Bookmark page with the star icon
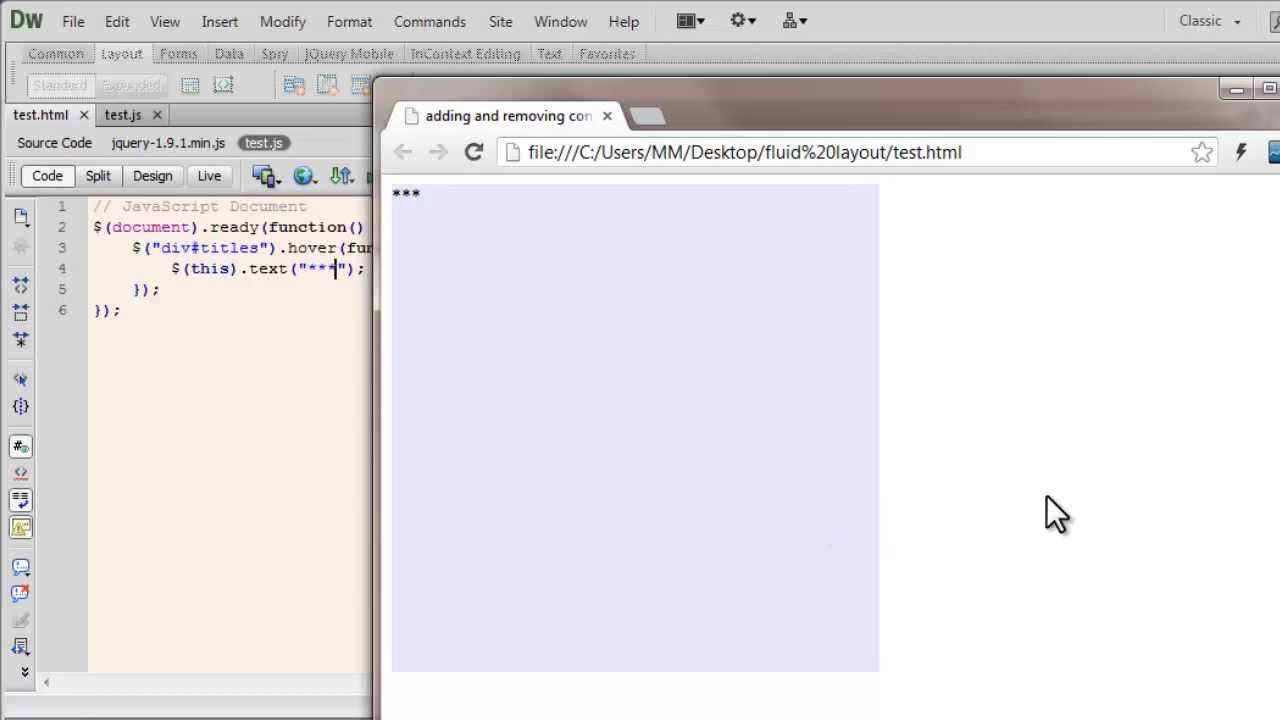Viewport: 1280px width, 720px height. pos(1202,152)
